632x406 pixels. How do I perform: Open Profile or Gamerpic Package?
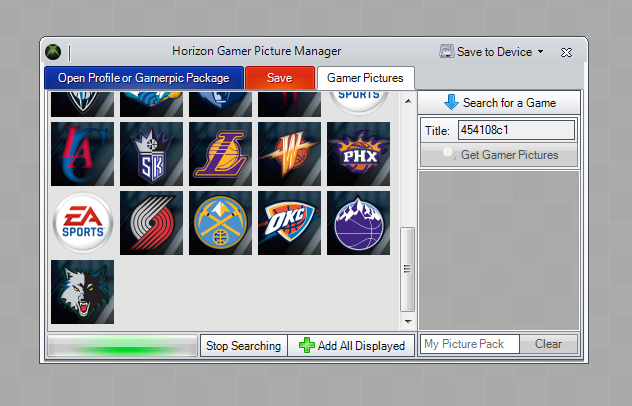[x=144, y=78]
